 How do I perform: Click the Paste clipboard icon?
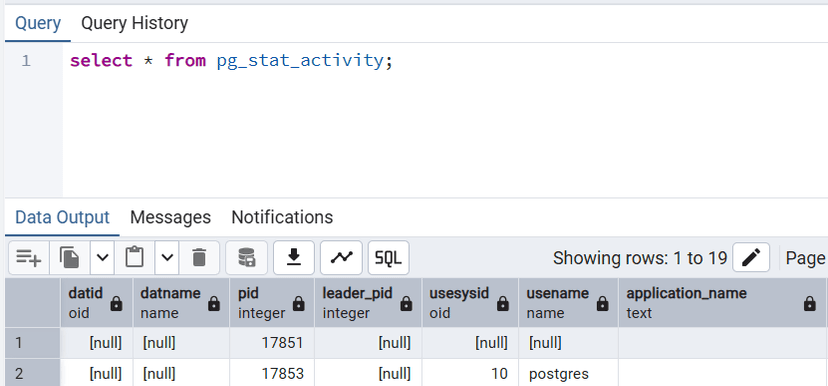[x=135, y=258]
